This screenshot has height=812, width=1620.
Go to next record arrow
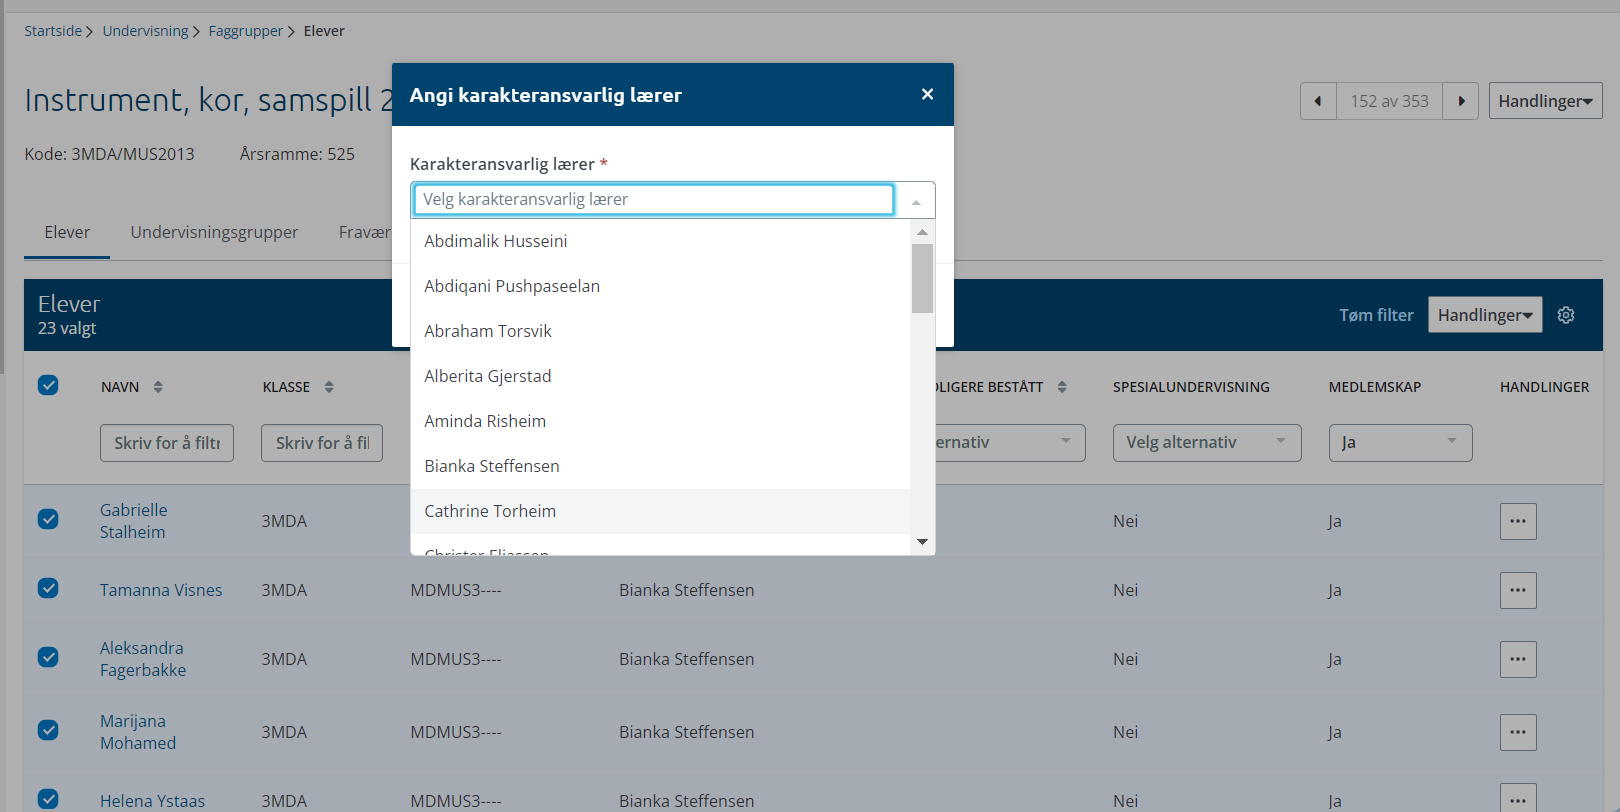pyautogui.click(x=1461, y=101)
